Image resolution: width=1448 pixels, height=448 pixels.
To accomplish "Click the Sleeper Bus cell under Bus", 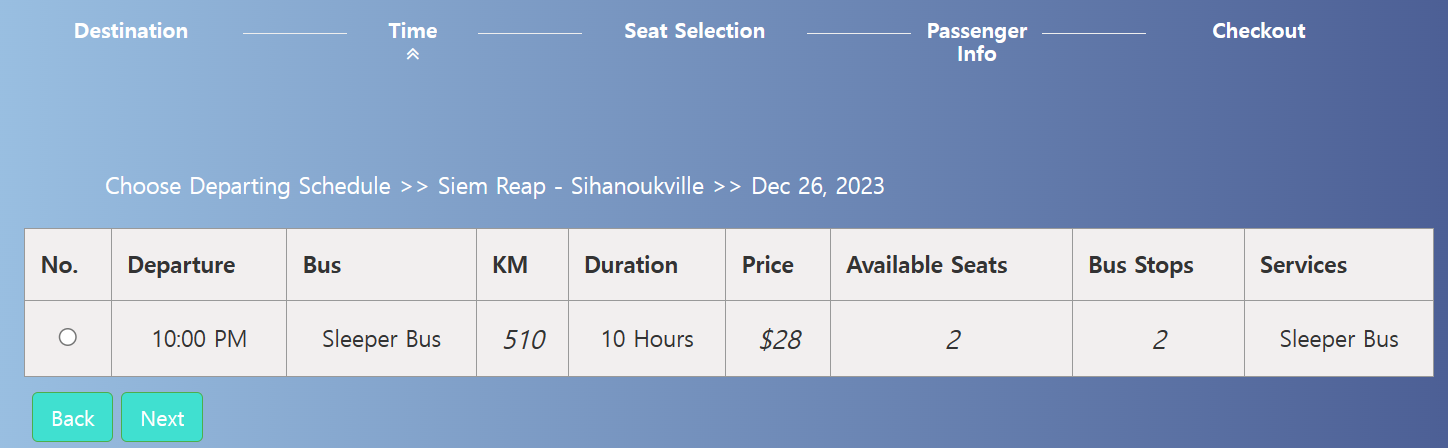I will (381, 339).
